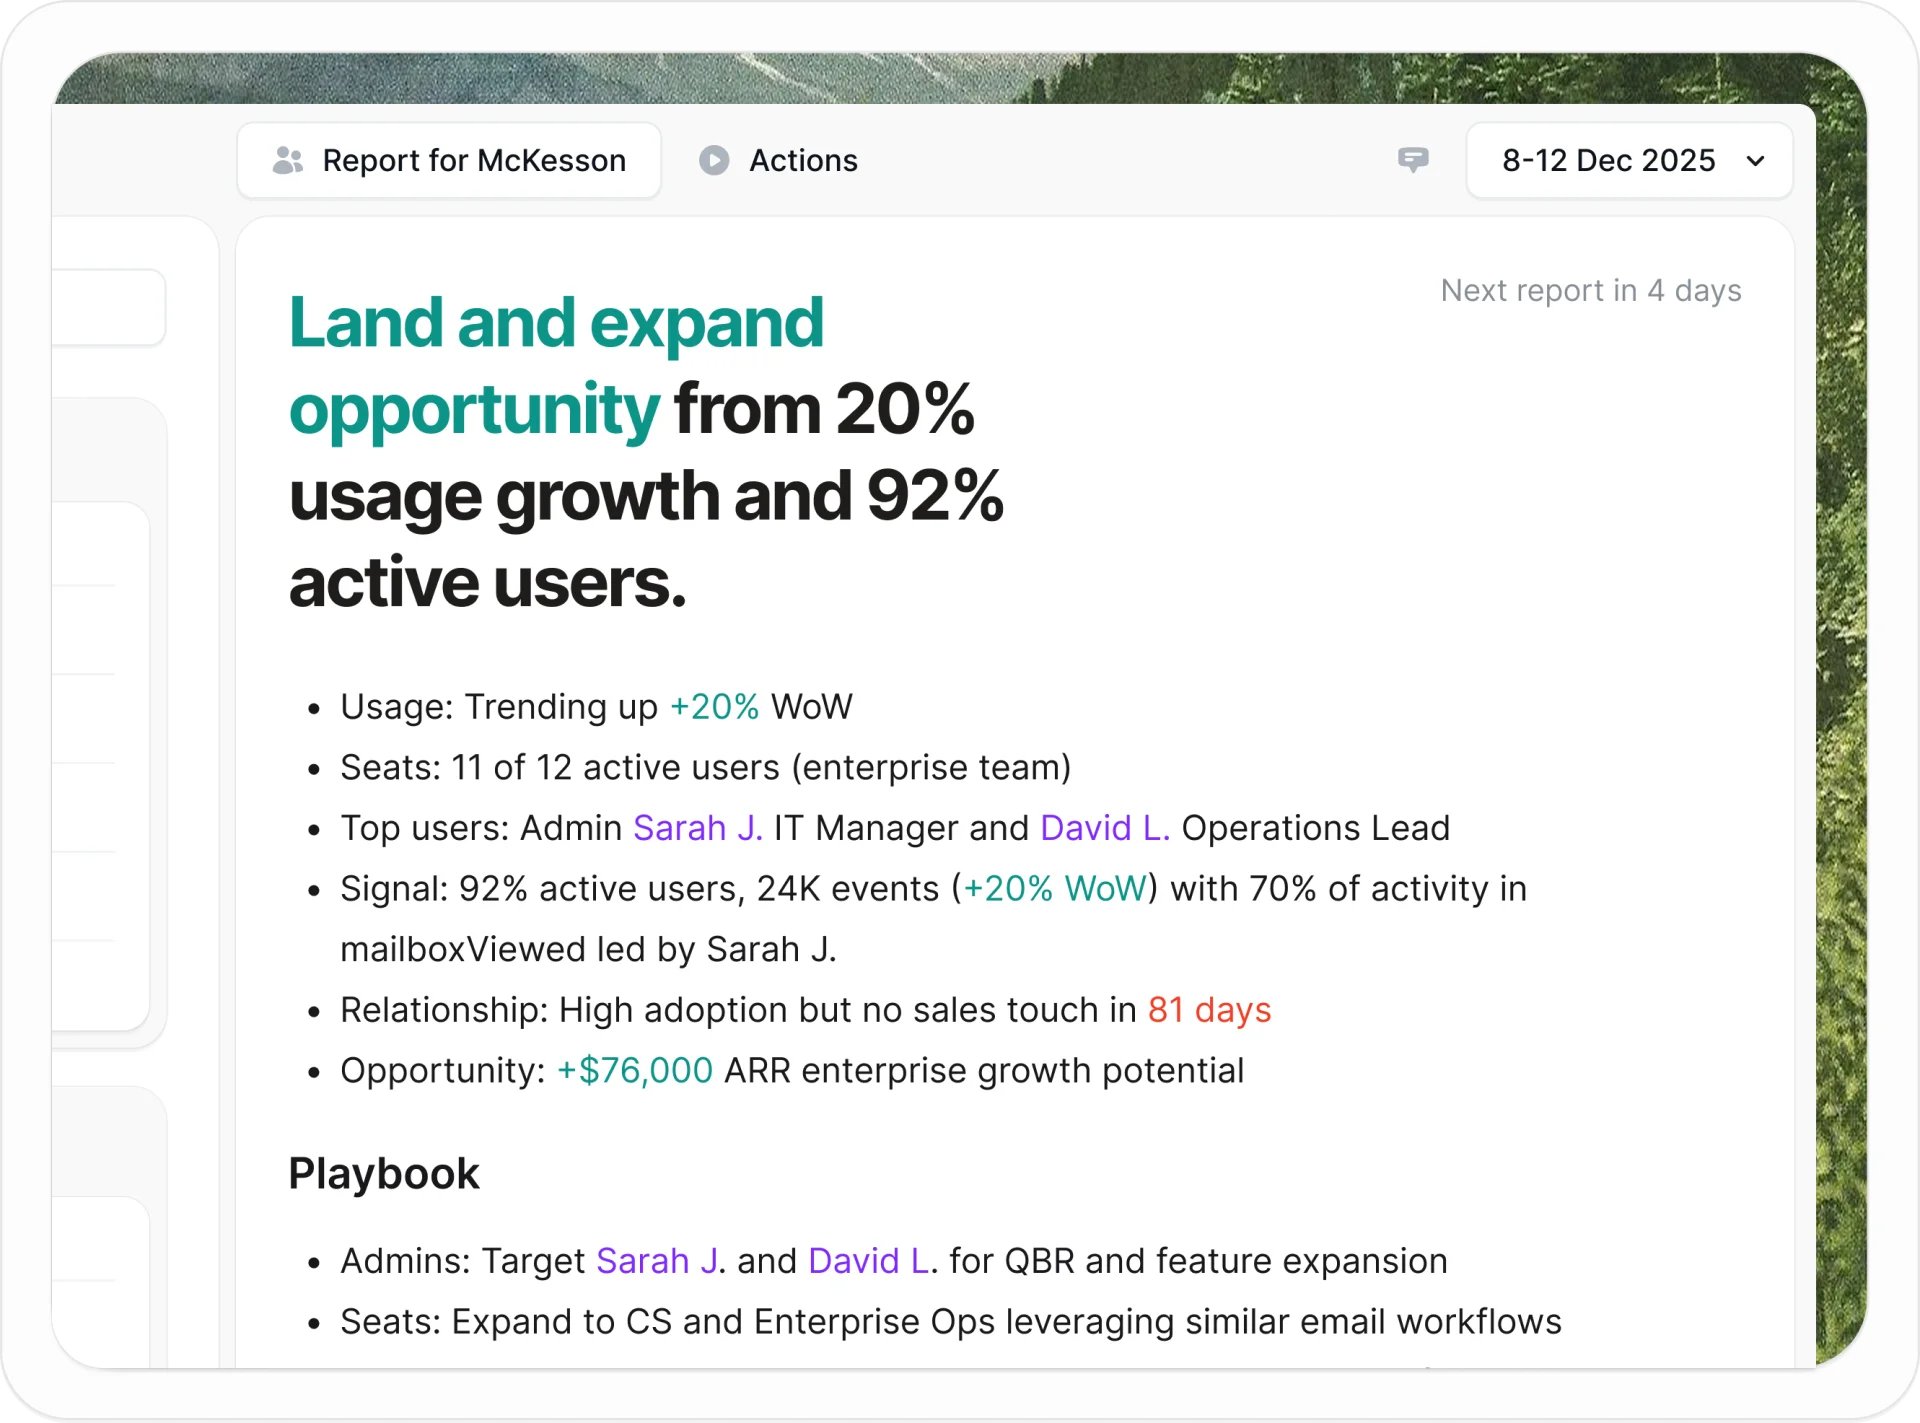Expand the date range chevron arrow

(1755, 161)
